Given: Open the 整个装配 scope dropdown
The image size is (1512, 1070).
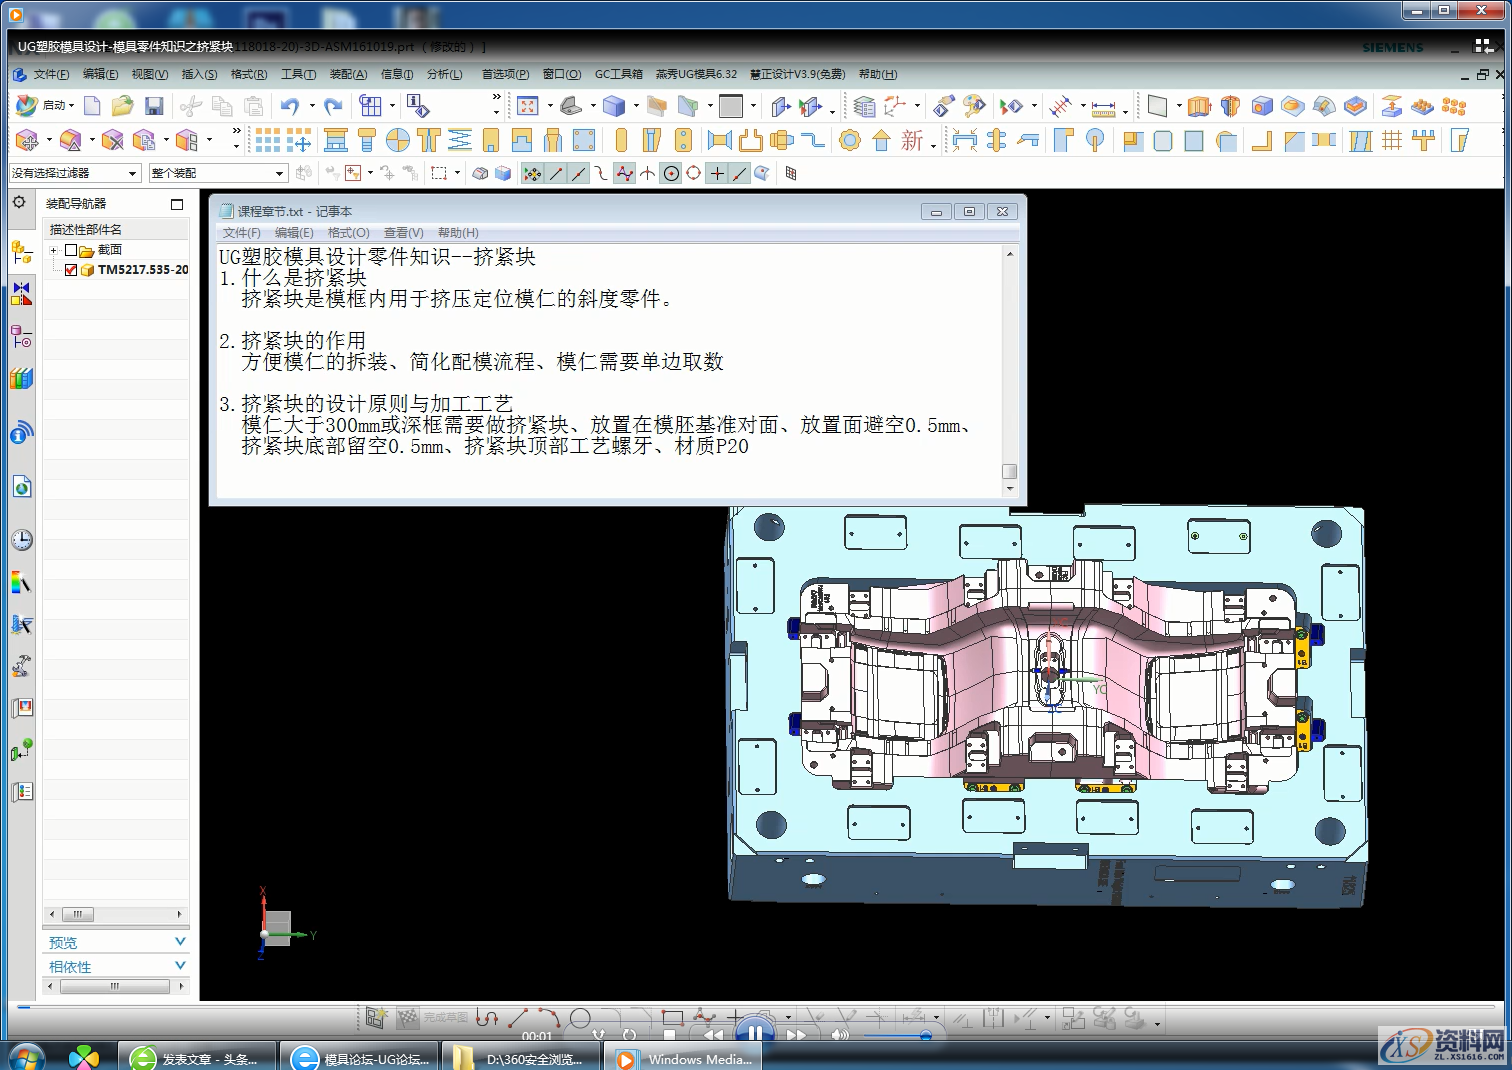Looking at the screenshot, I should [281, 172].
